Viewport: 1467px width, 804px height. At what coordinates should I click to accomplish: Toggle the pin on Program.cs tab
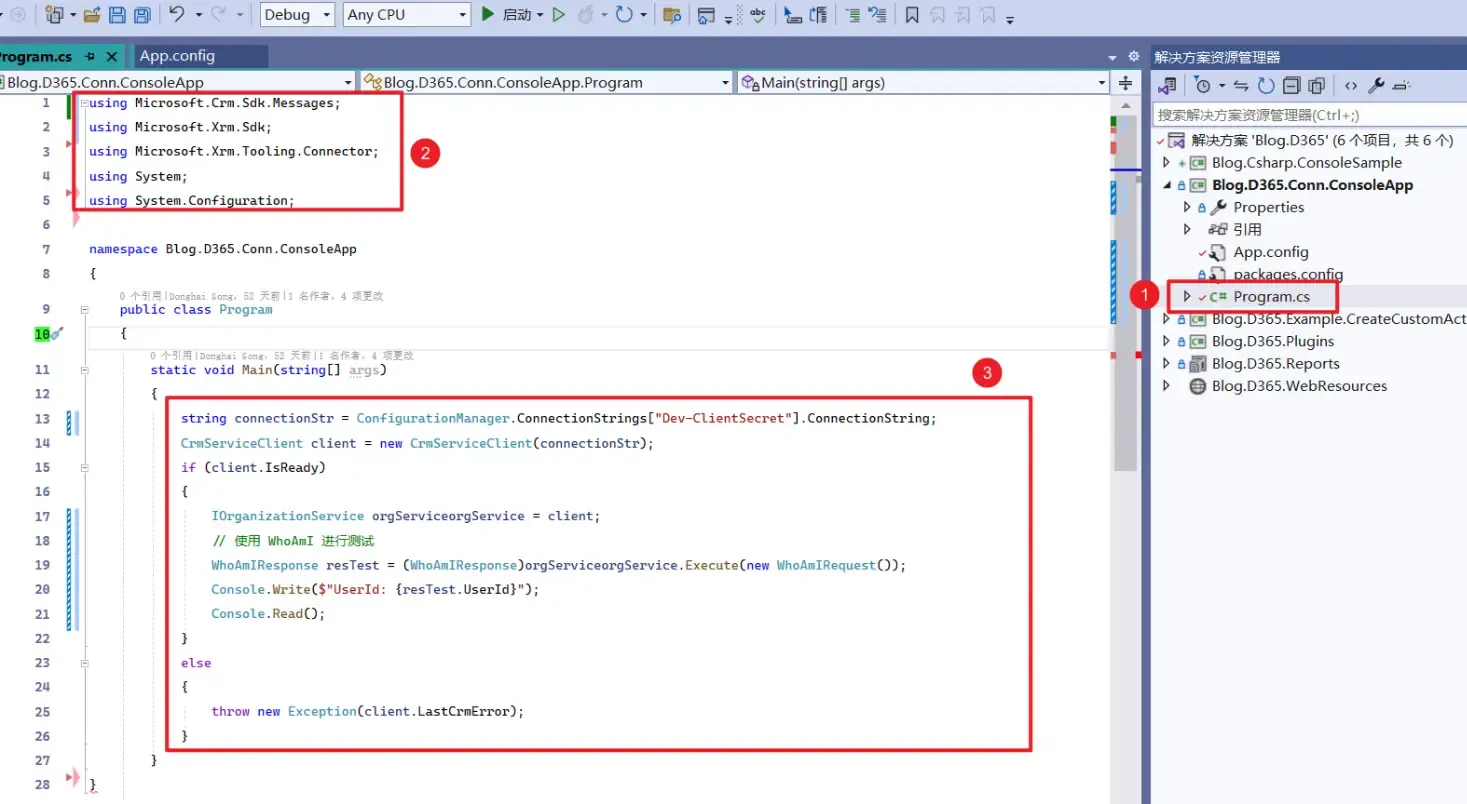[90, 57]
